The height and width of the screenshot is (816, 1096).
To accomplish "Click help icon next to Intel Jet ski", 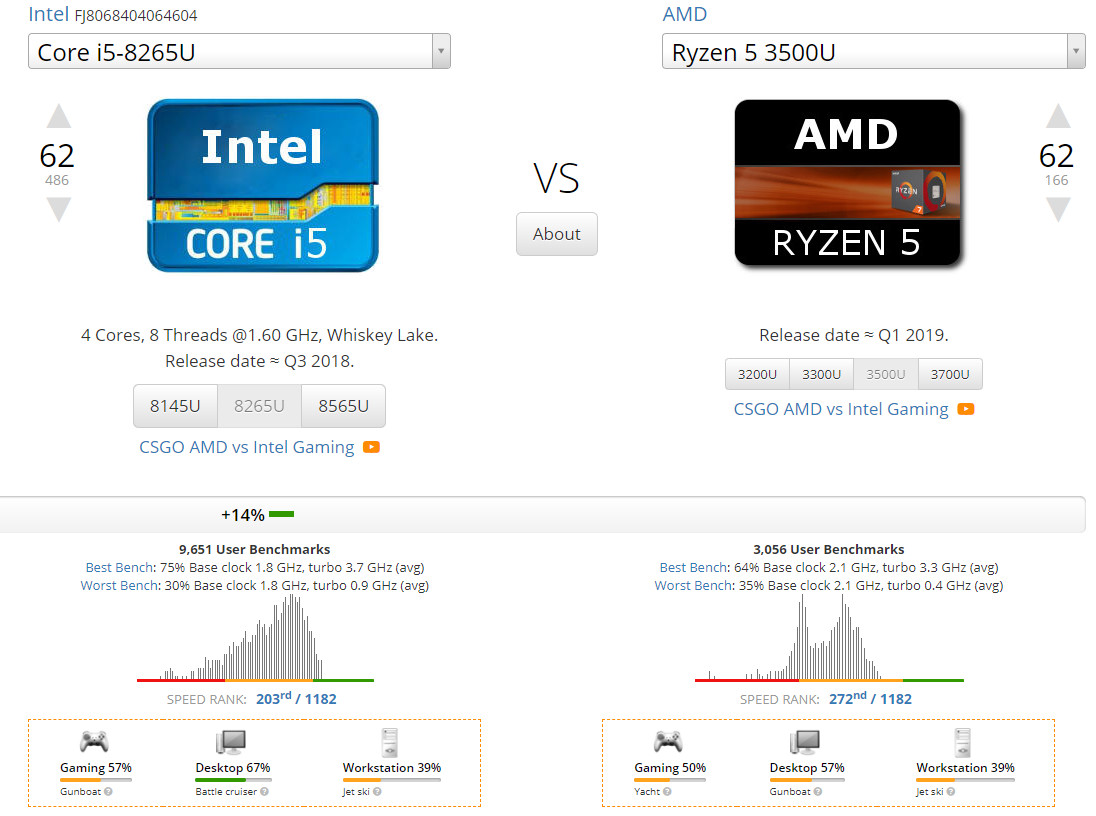I will point(377,792).
